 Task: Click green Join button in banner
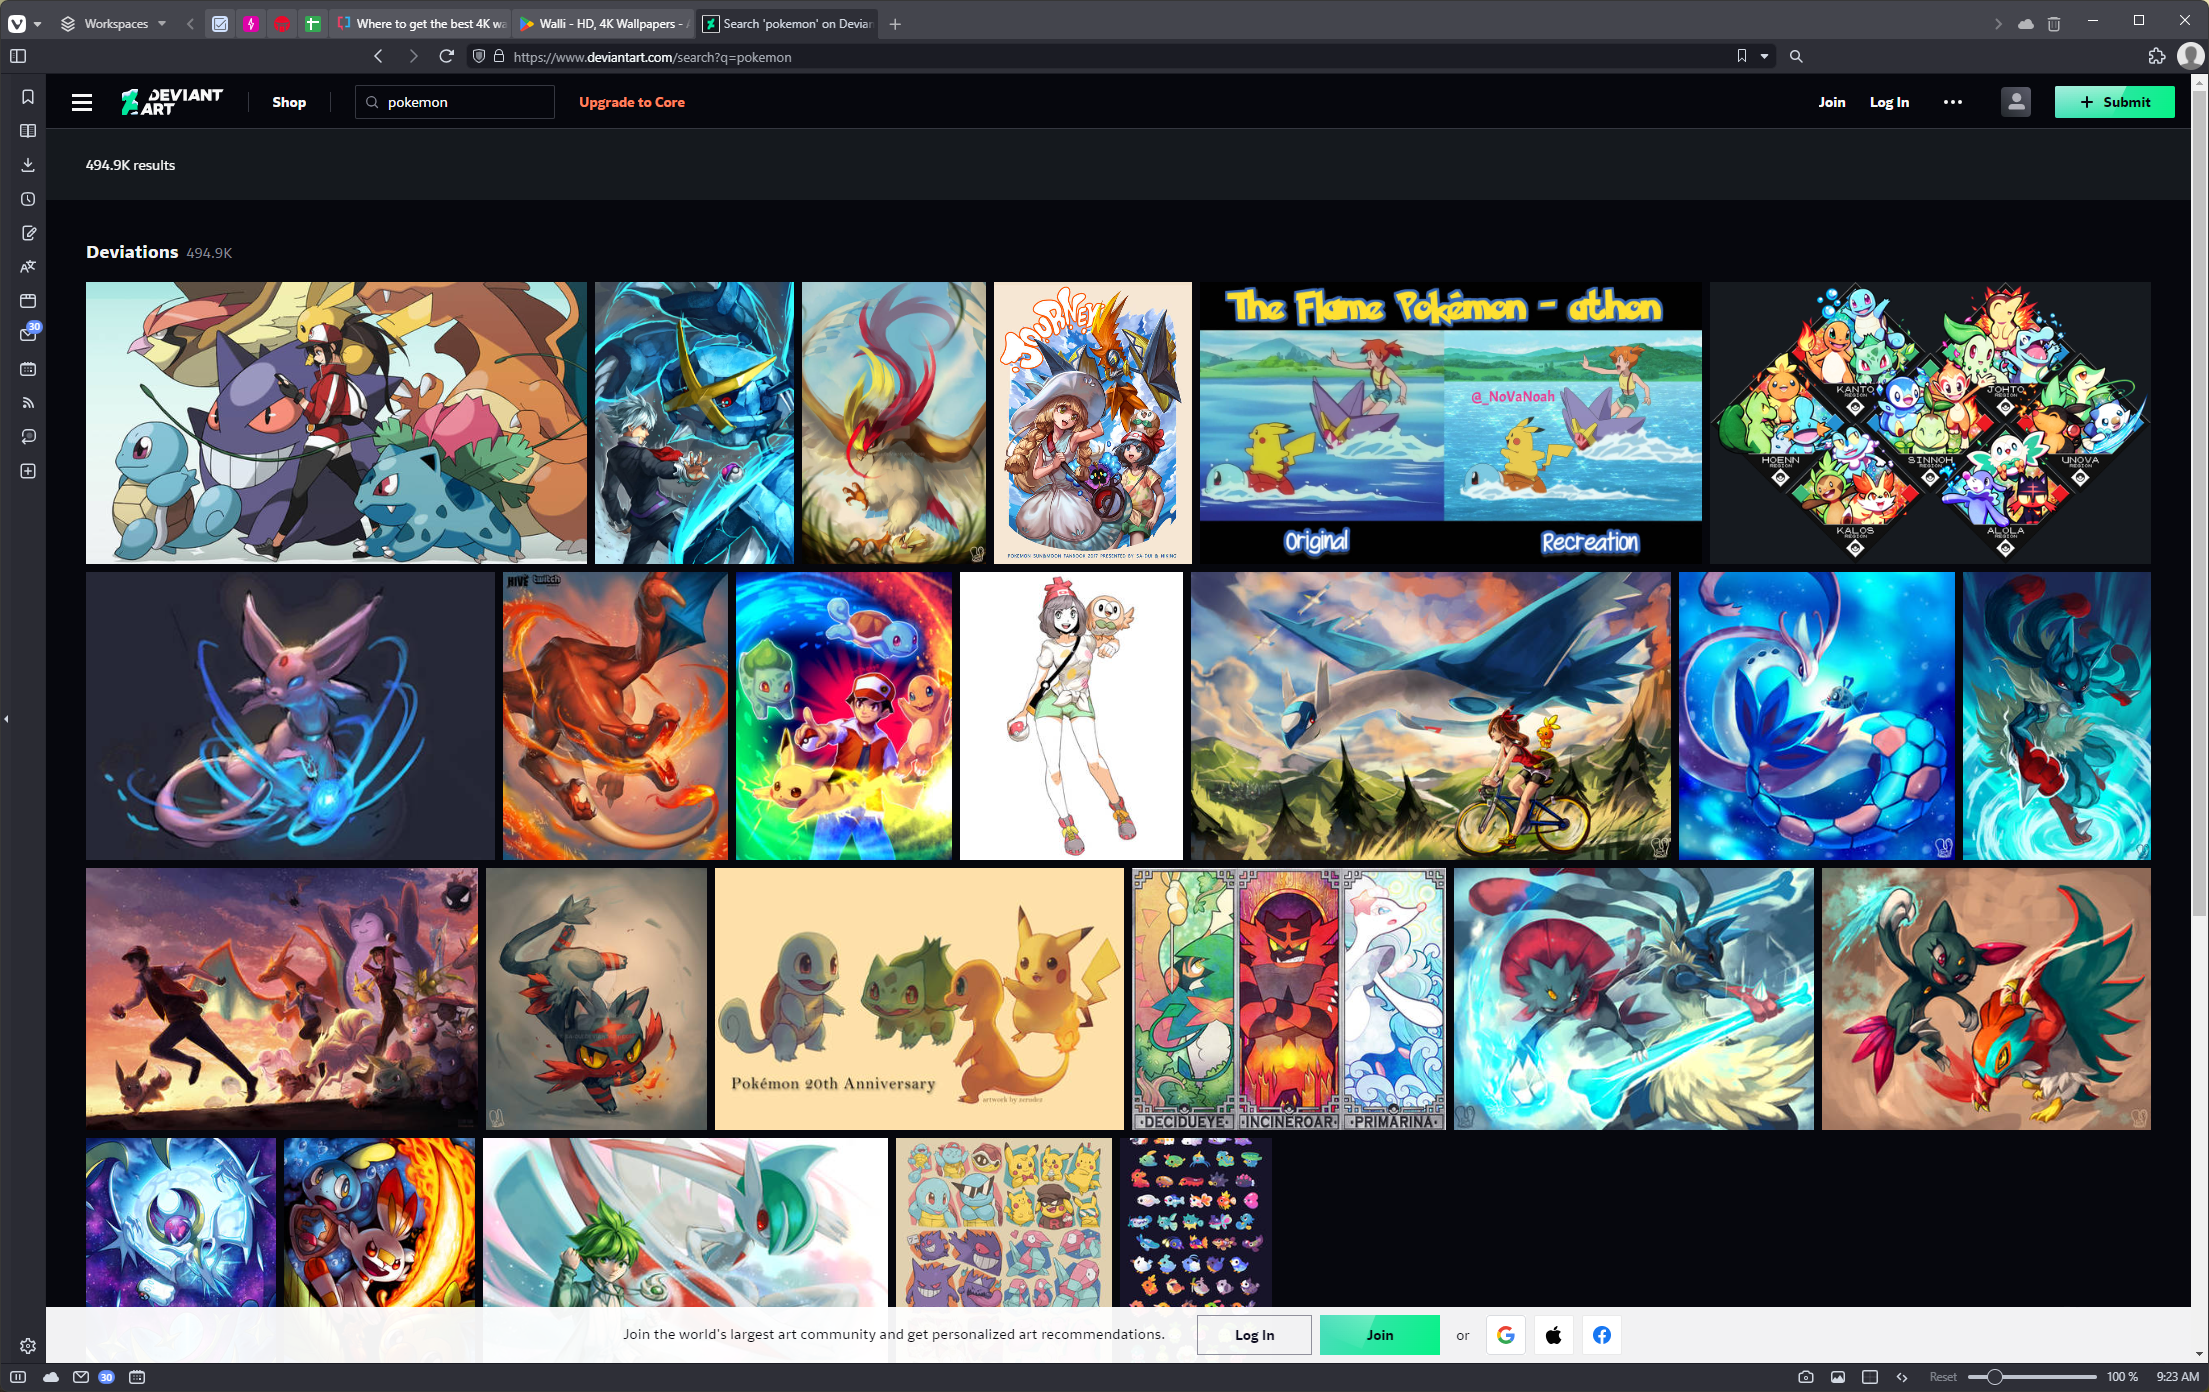click(x=1379, y=1335)
